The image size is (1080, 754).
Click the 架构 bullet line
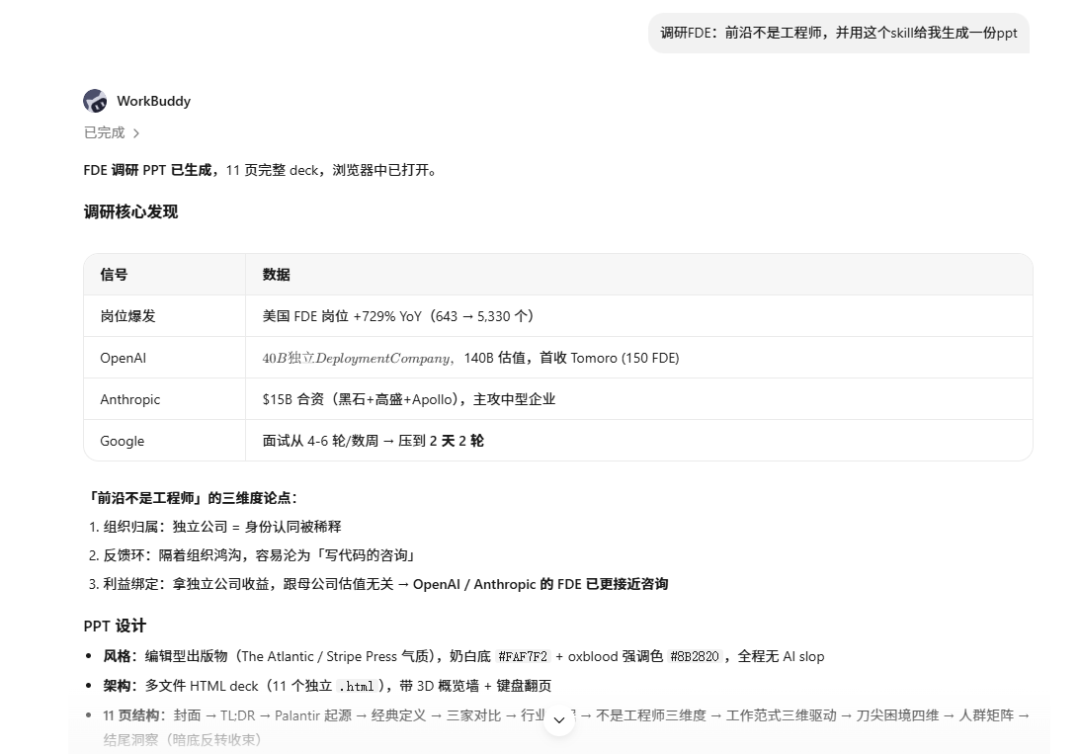click(x=327, y=686)
